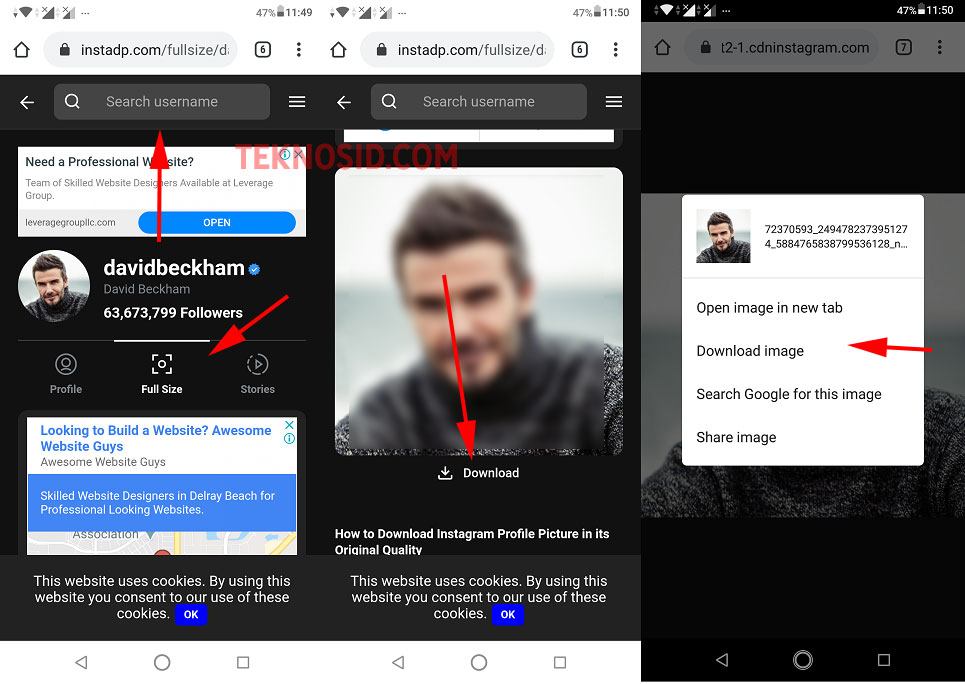Tap Android back button in left phone
The width and height of the screenshot is (965, 684).
tap(81, 662)
